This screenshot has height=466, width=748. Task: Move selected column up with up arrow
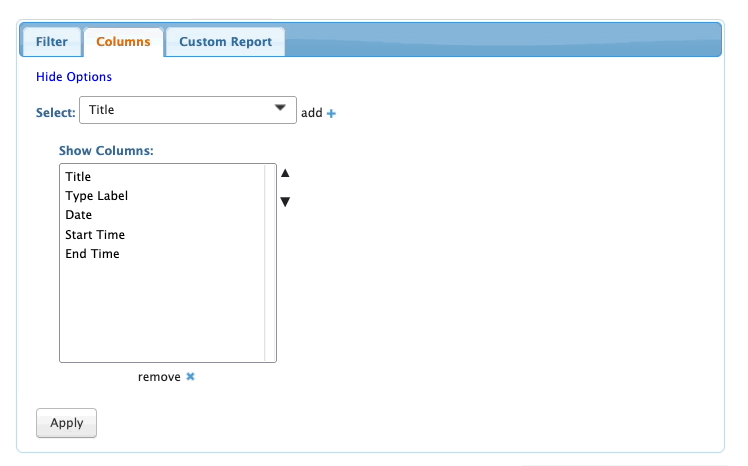(x=285, y=173)
